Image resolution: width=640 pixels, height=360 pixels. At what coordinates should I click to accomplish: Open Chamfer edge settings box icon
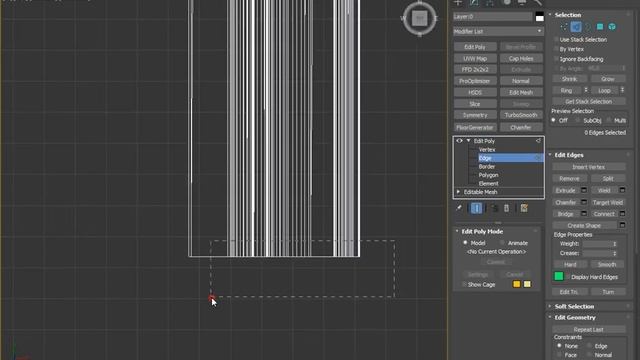click(584, 202)
